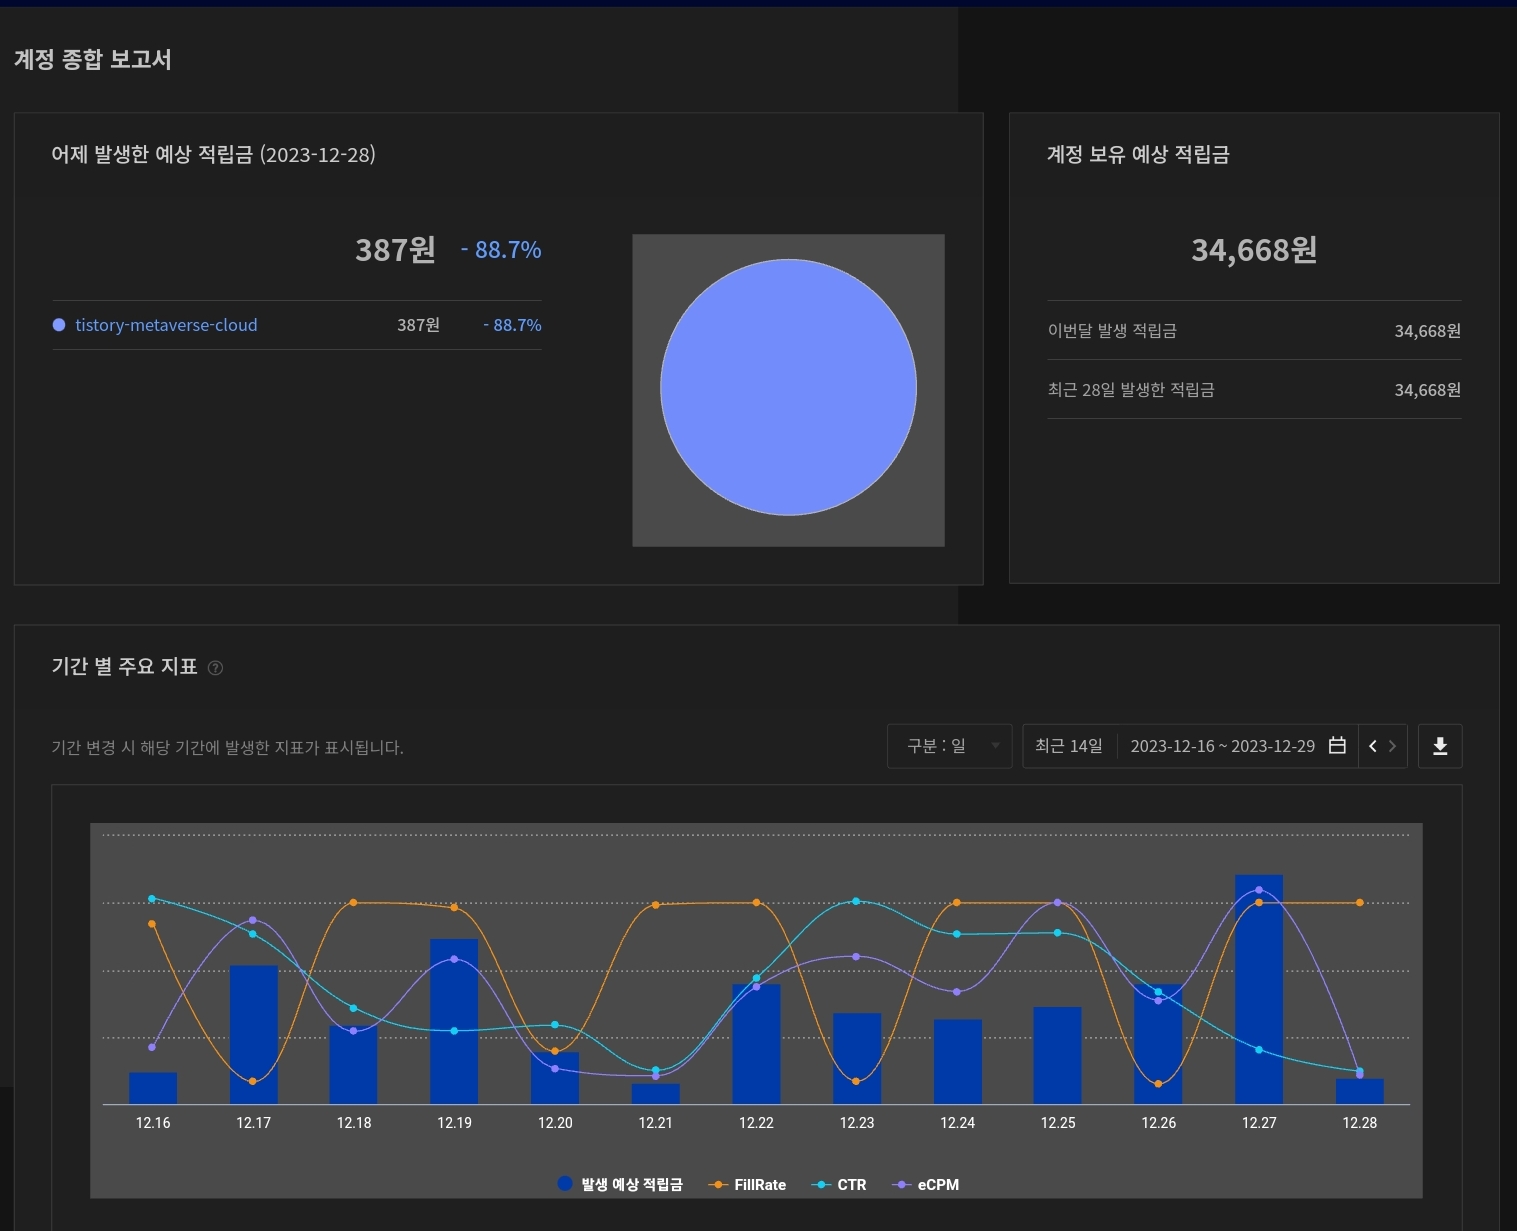The width and height of the screenshot is (1517, 1231).
Task: Select the 34,668원 account balance total
Action: pos(1254,250)
